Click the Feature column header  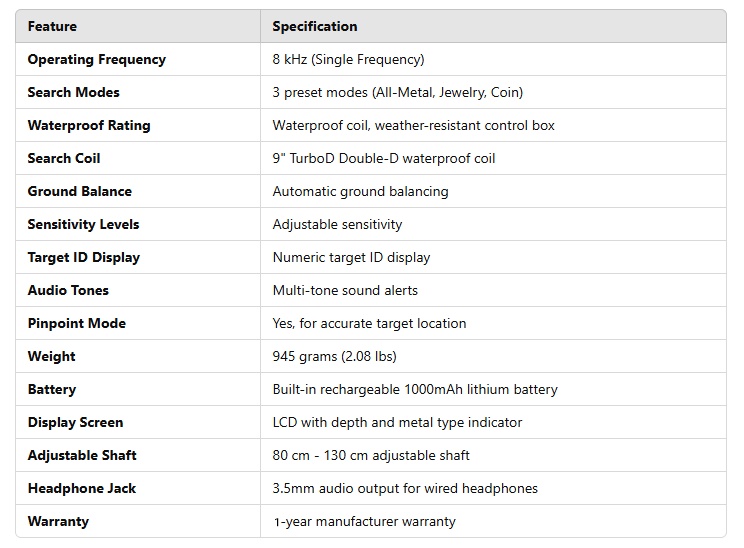pos(52,26)
